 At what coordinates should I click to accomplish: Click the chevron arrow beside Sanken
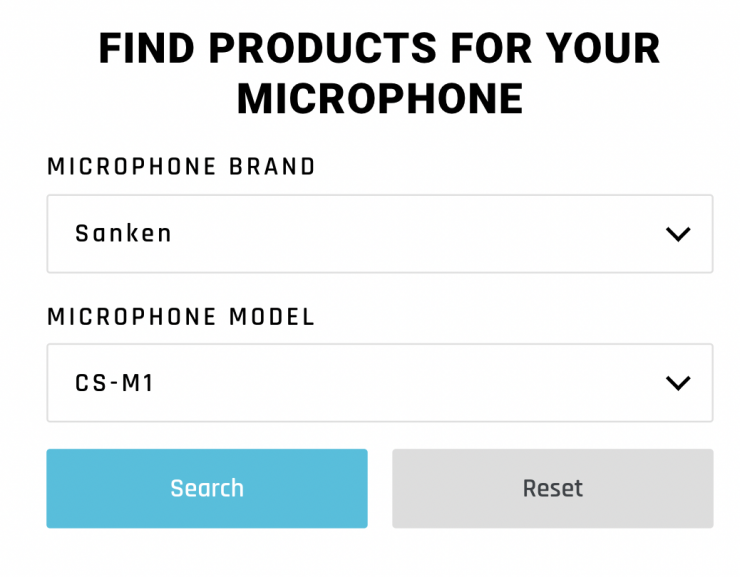coord(678,234)
